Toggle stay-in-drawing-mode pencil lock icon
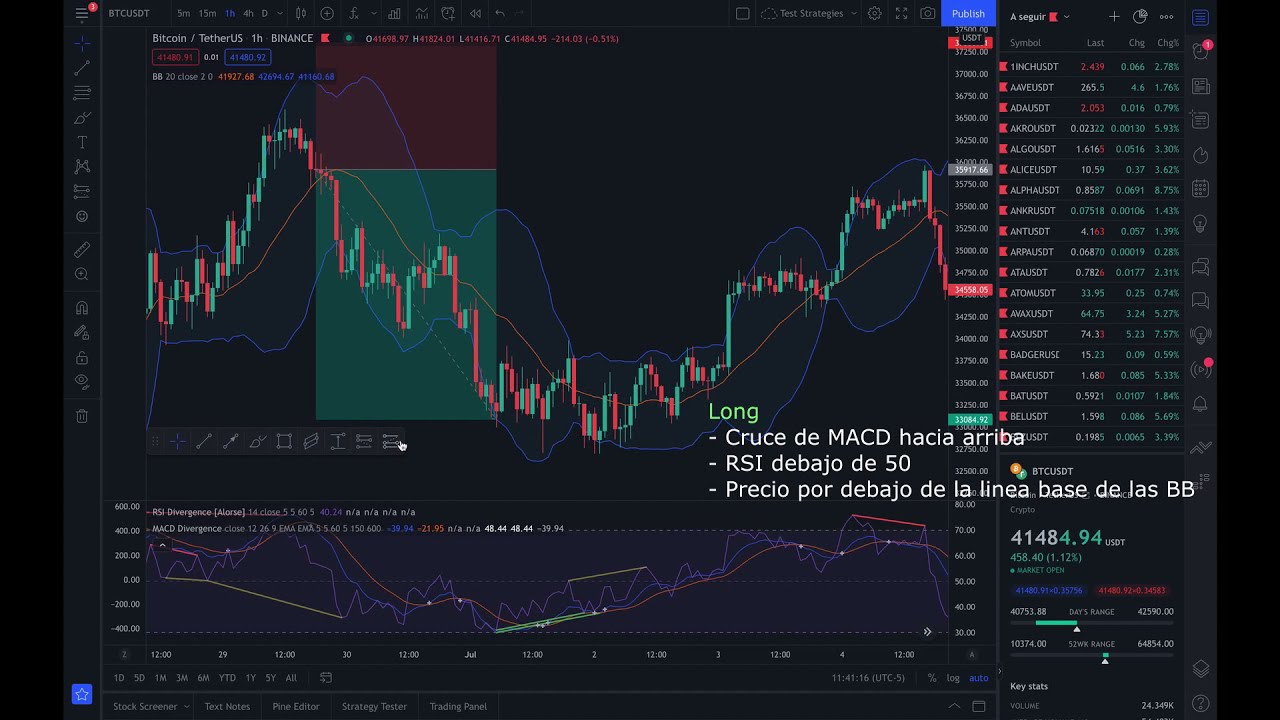1280x720 pixels. (x=82, y=333)
